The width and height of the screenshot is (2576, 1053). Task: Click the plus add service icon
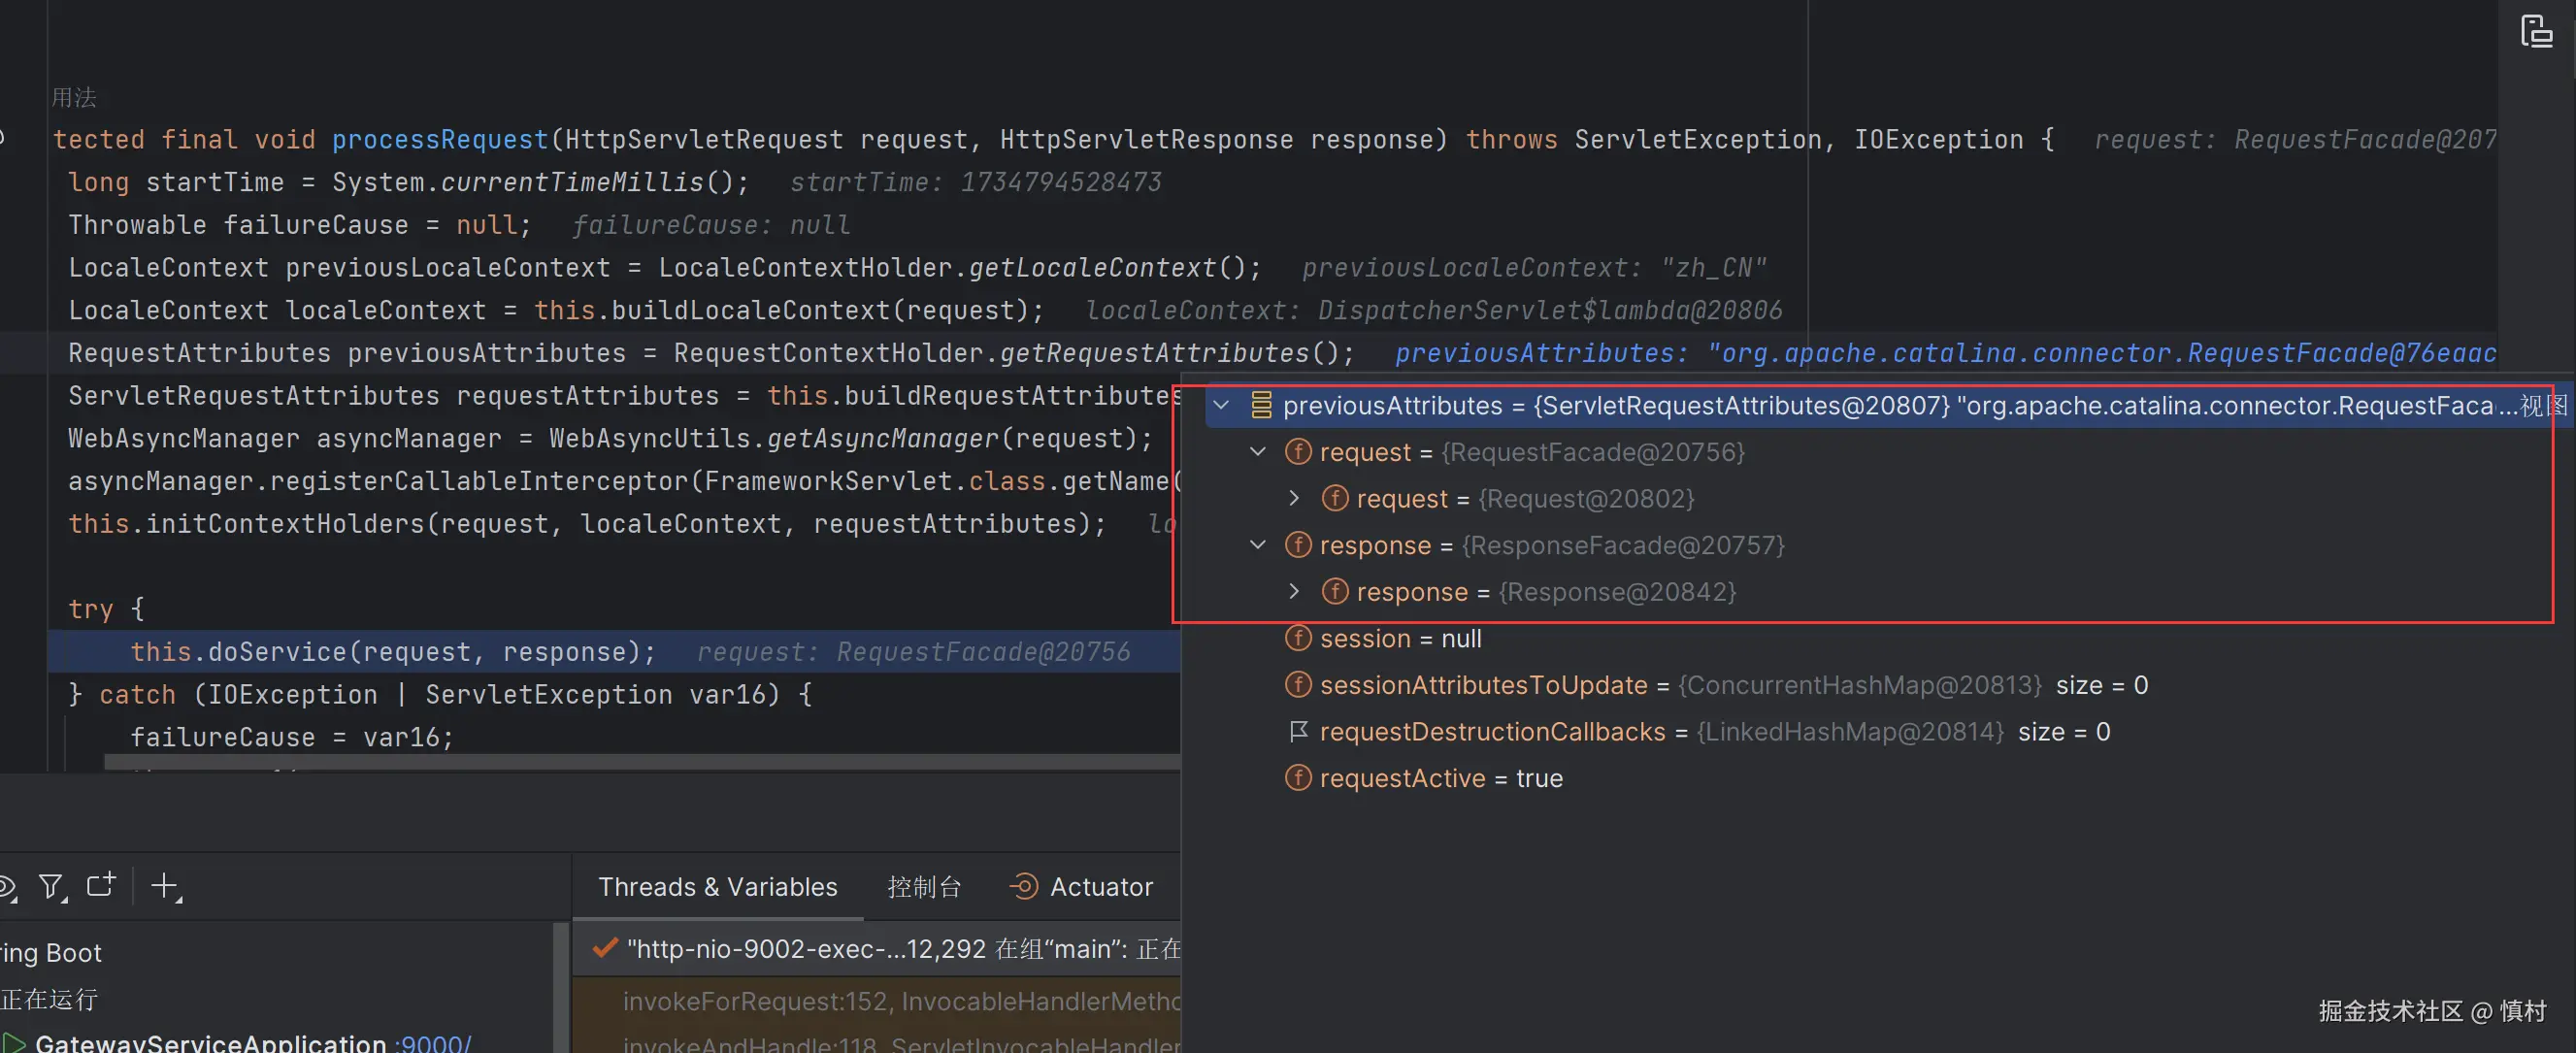click(x=165, y=886)
